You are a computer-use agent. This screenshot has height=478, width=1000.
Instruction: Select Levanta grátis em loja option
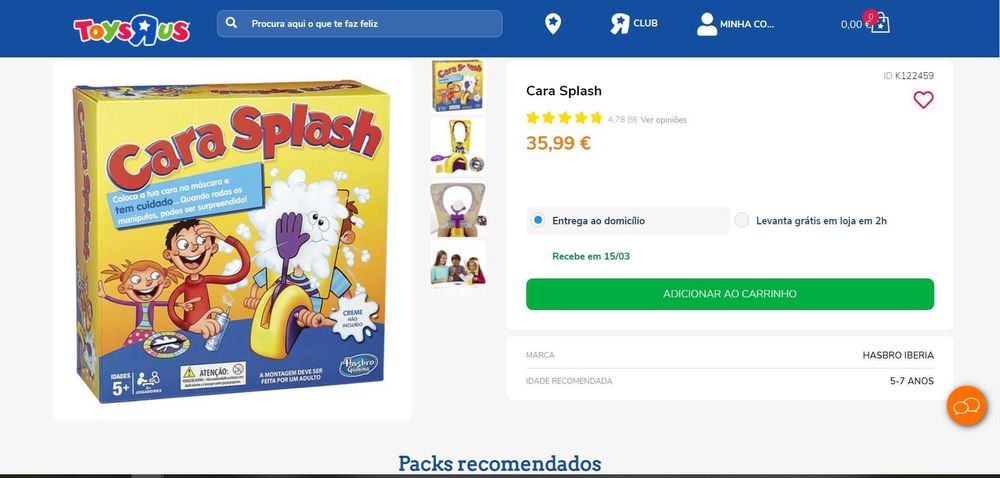[811, 221]
